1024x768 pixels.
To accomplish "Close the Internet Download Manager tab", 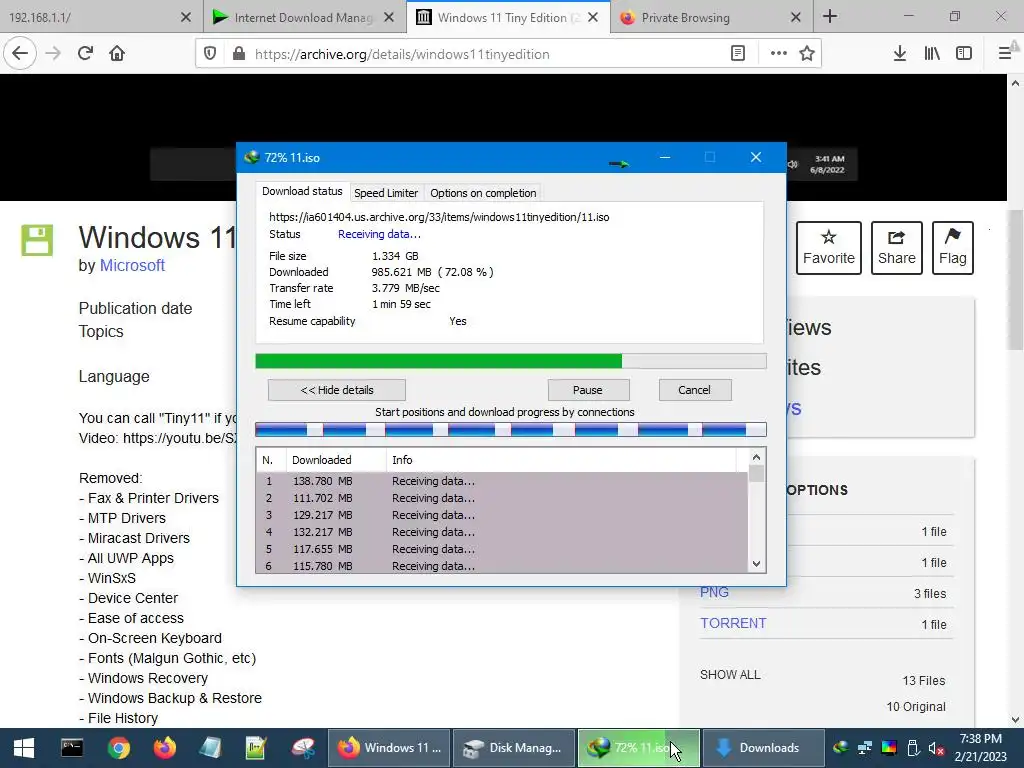I will [x=389, y=18].
